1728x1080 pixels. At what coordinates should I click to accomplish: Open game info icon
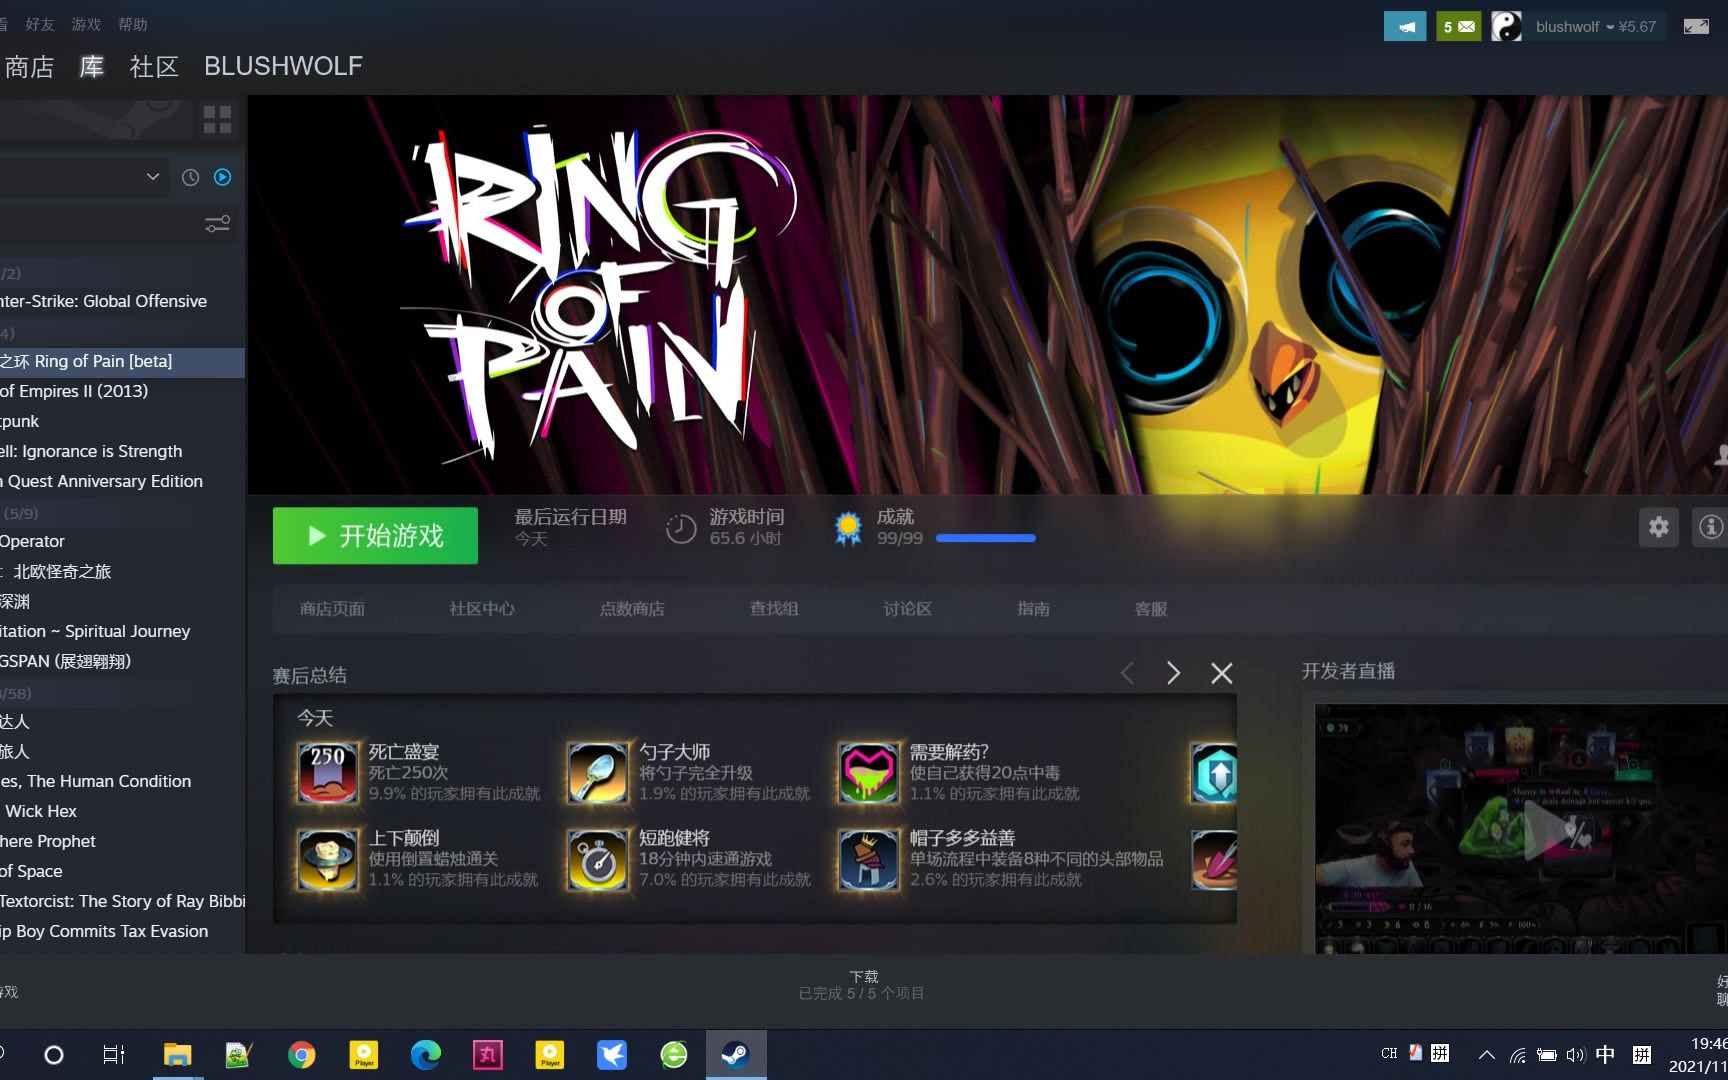(1710, 527)
